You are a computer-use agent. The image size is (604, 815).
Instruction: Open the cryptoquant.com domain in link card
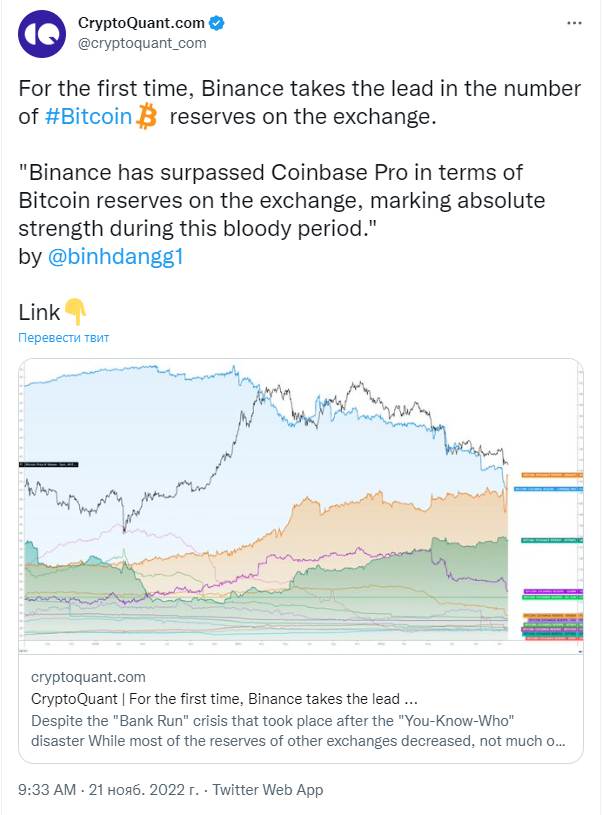tap(89, 677)
